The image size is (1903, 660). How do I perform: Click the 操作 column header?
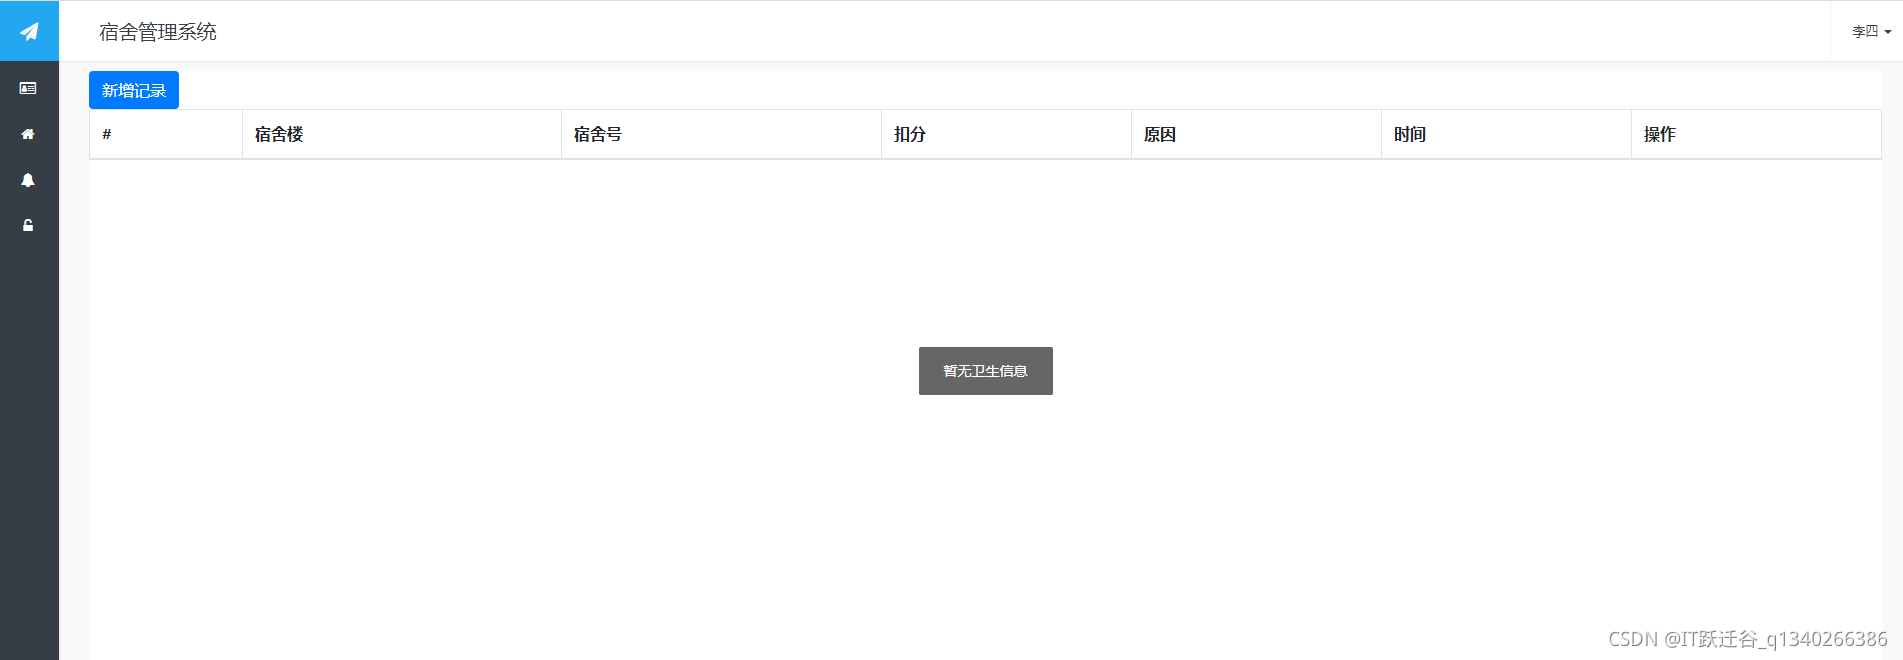1756,134
